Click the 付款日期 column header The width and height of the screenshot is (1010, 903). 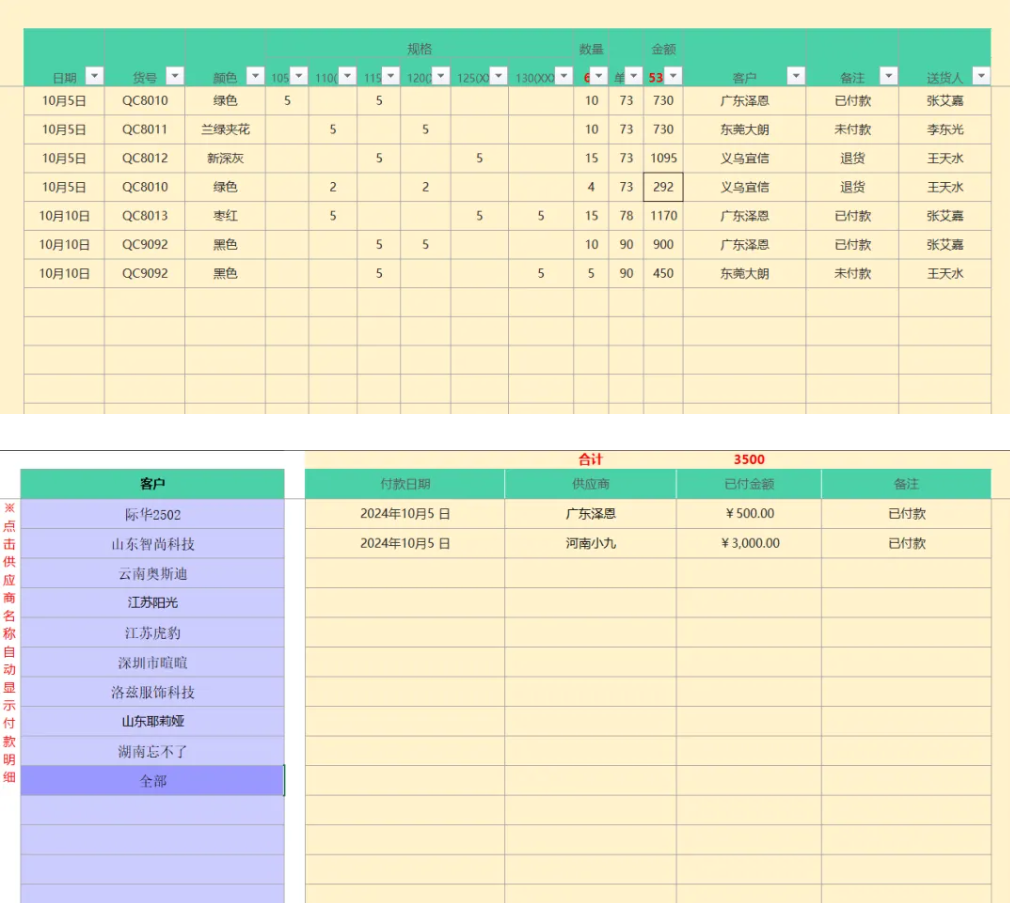[405, 484]
